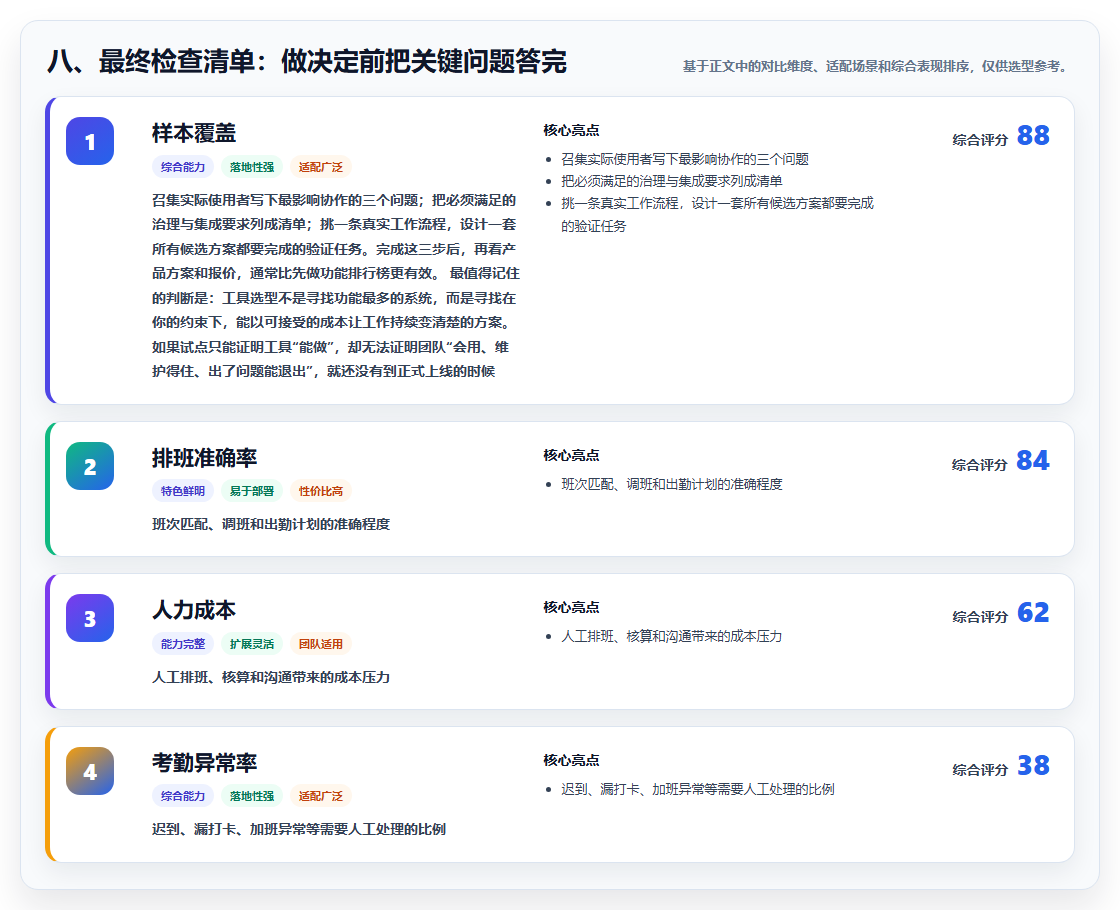Click the score value 84
The height and width of the screenshot is (910, 1120).
click(x=1033, y=460)
